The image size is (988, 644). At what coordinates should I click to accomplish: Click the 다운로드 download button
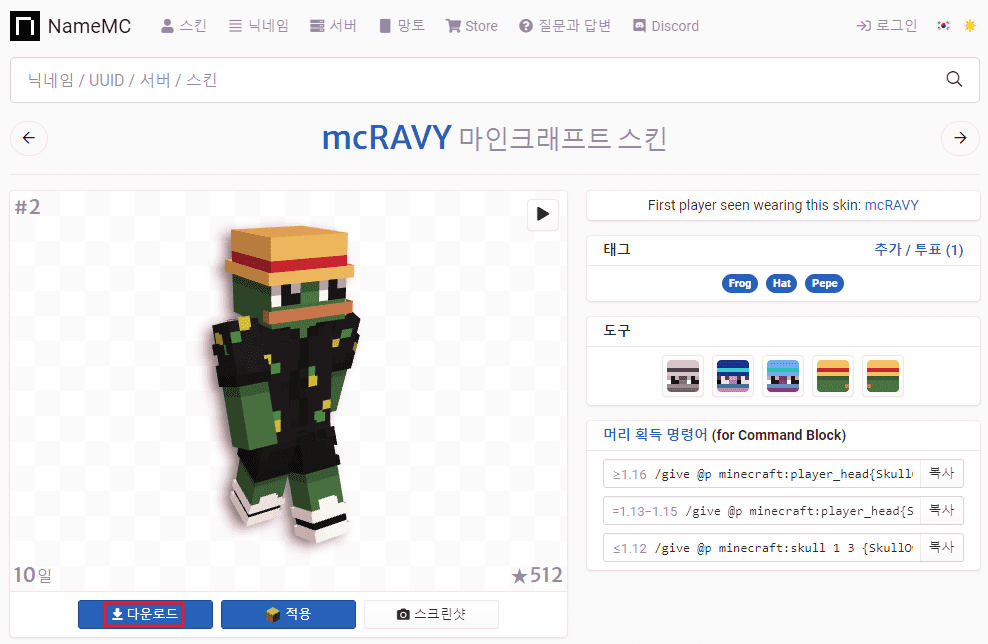tap(145, 614)
